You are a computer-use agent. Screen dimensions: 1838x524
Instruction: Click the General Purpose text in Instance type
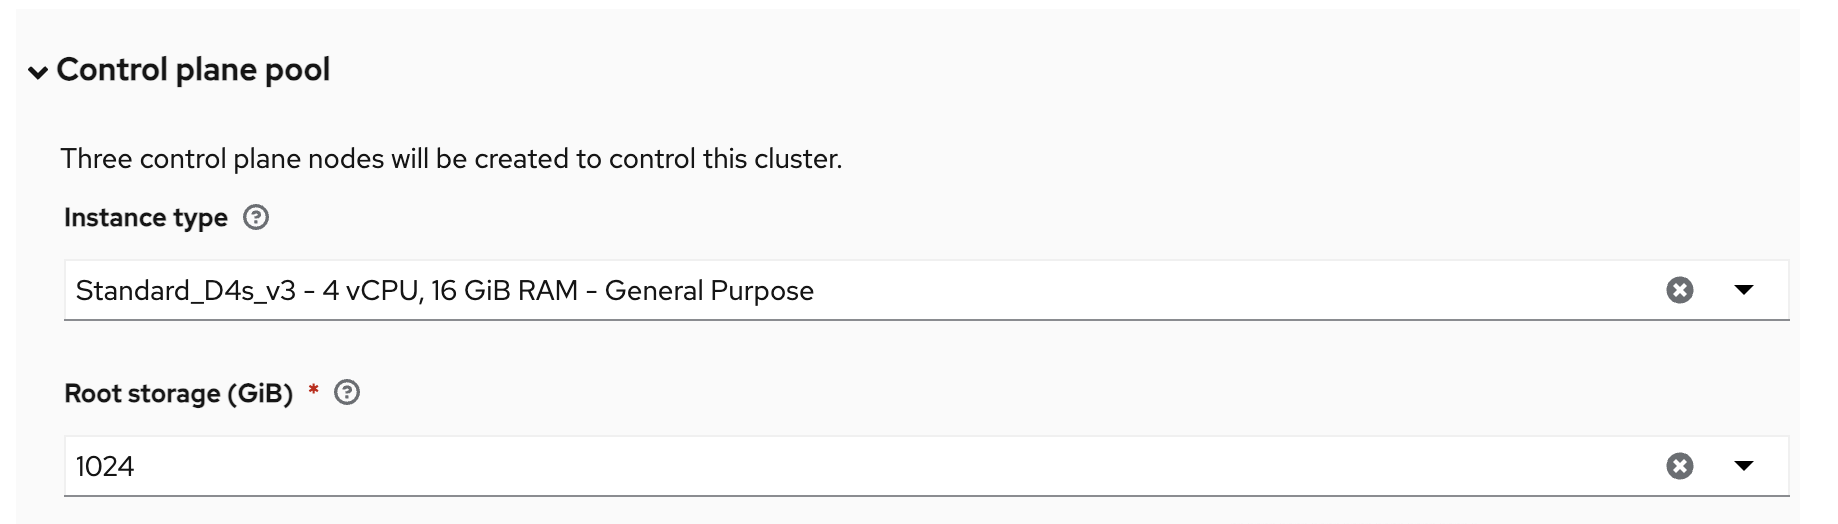coord(709,291)
